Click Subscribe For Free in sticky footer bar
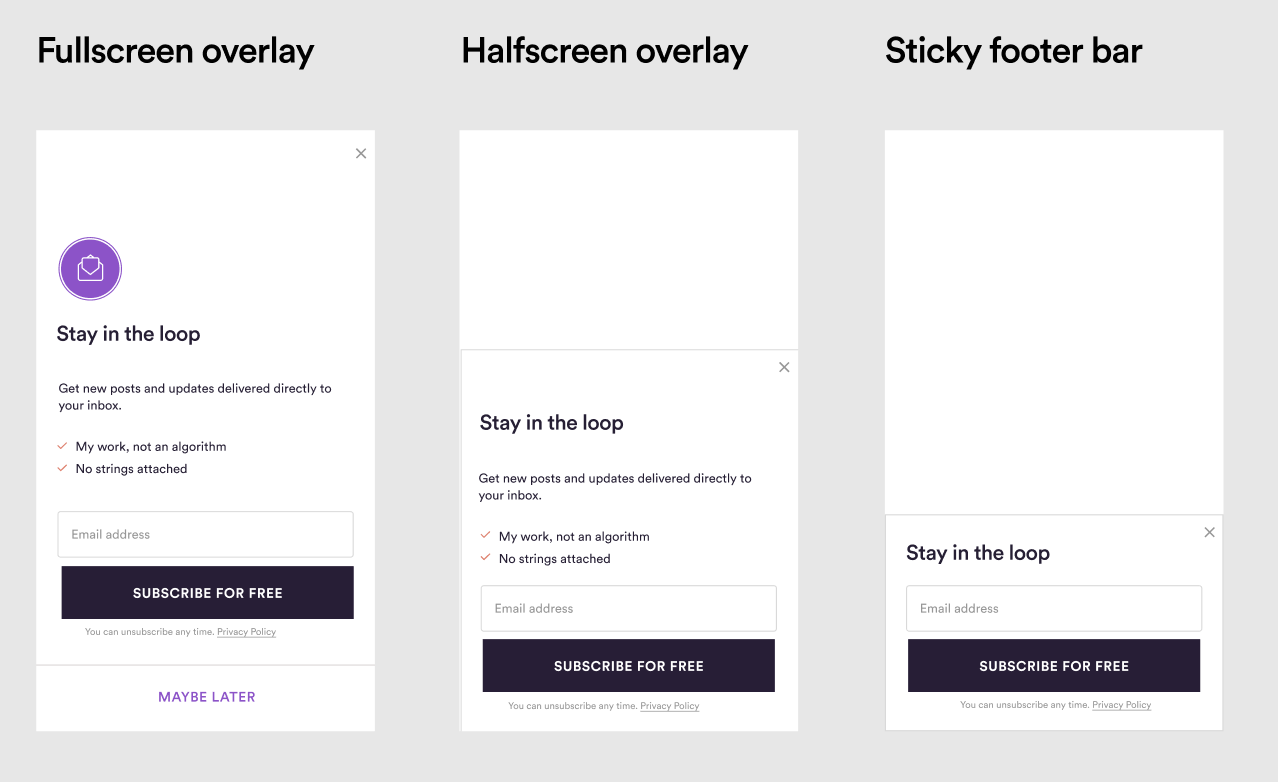 (1054, 666)
